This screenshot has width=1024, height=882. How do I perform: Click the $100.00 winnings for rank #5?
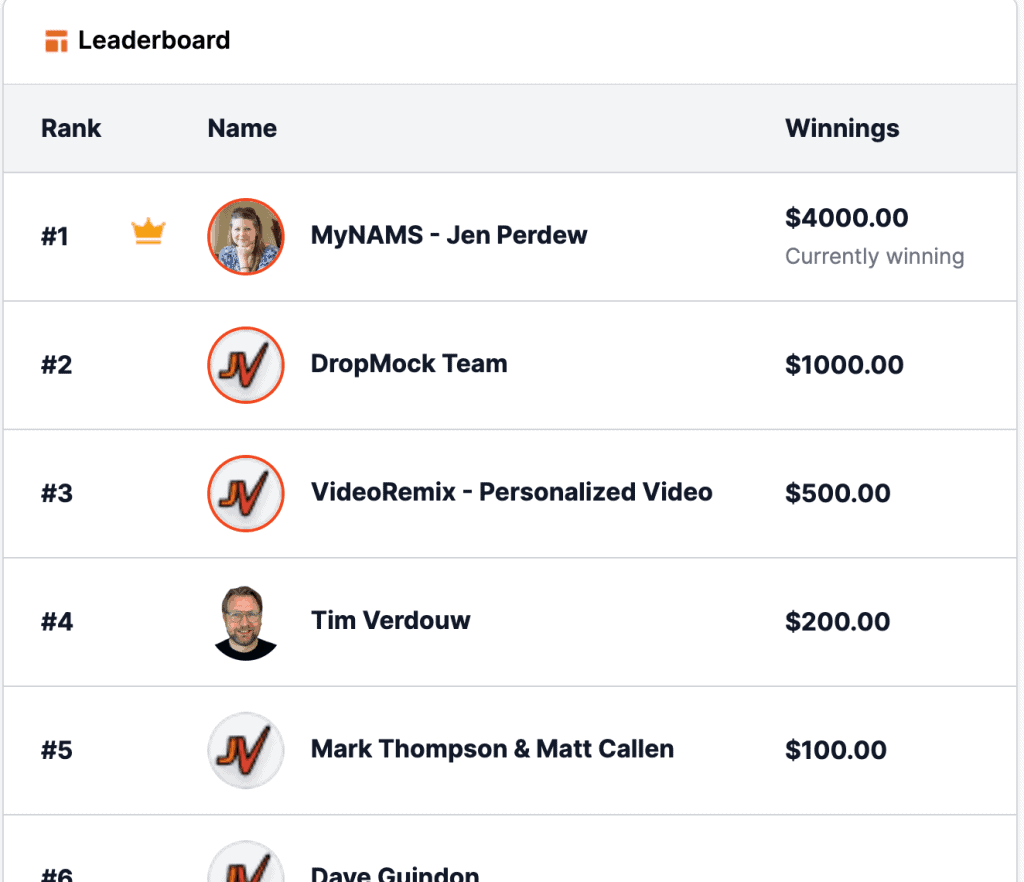pos(837,749)
